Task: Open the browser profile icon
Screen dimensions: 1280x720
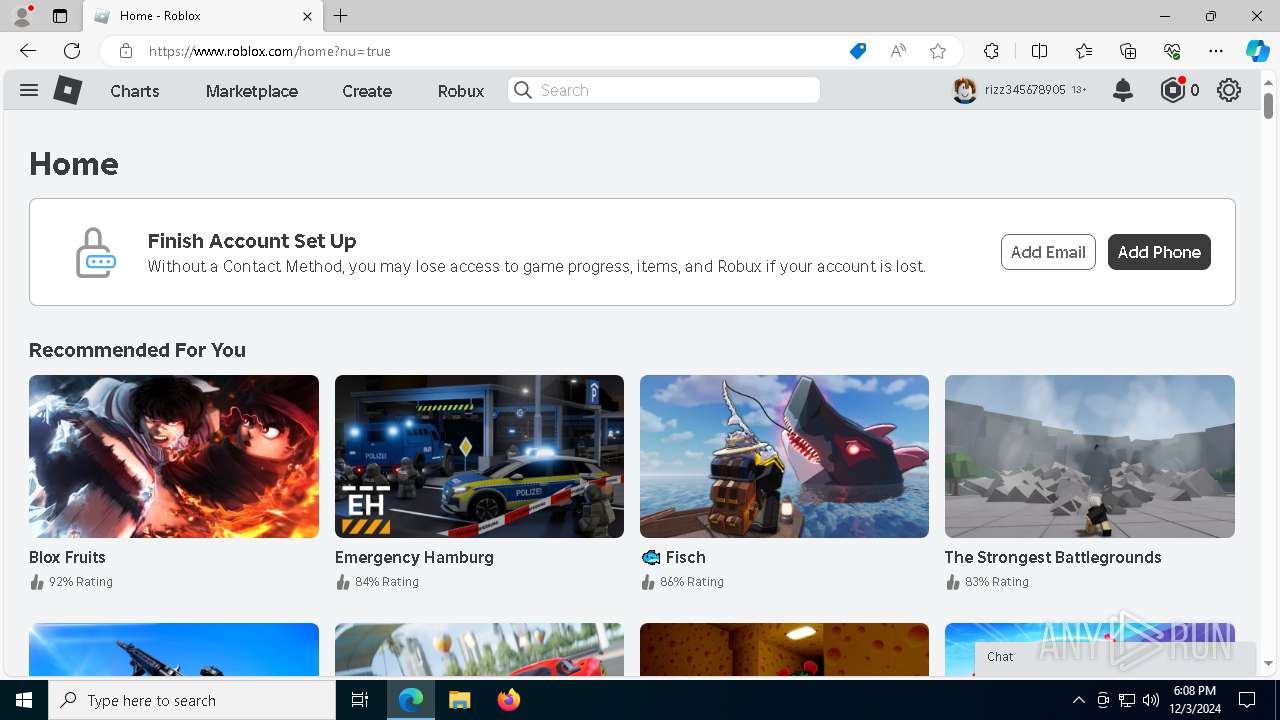Action: pos(22,16)
